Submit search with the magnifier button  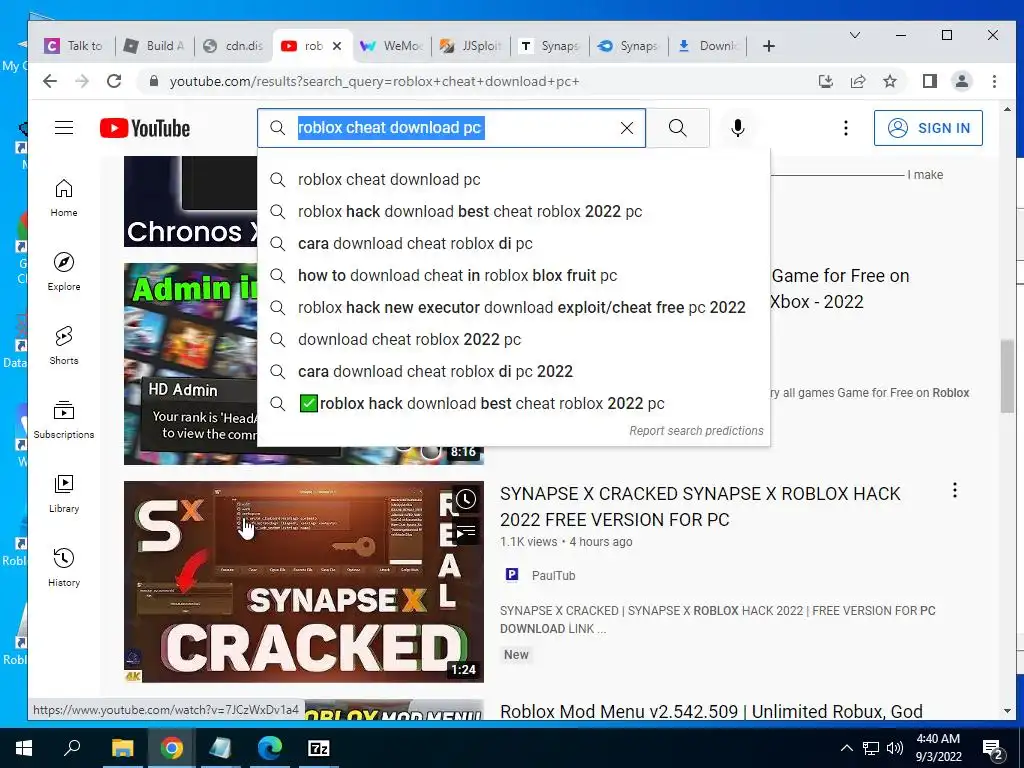[678, 128]
